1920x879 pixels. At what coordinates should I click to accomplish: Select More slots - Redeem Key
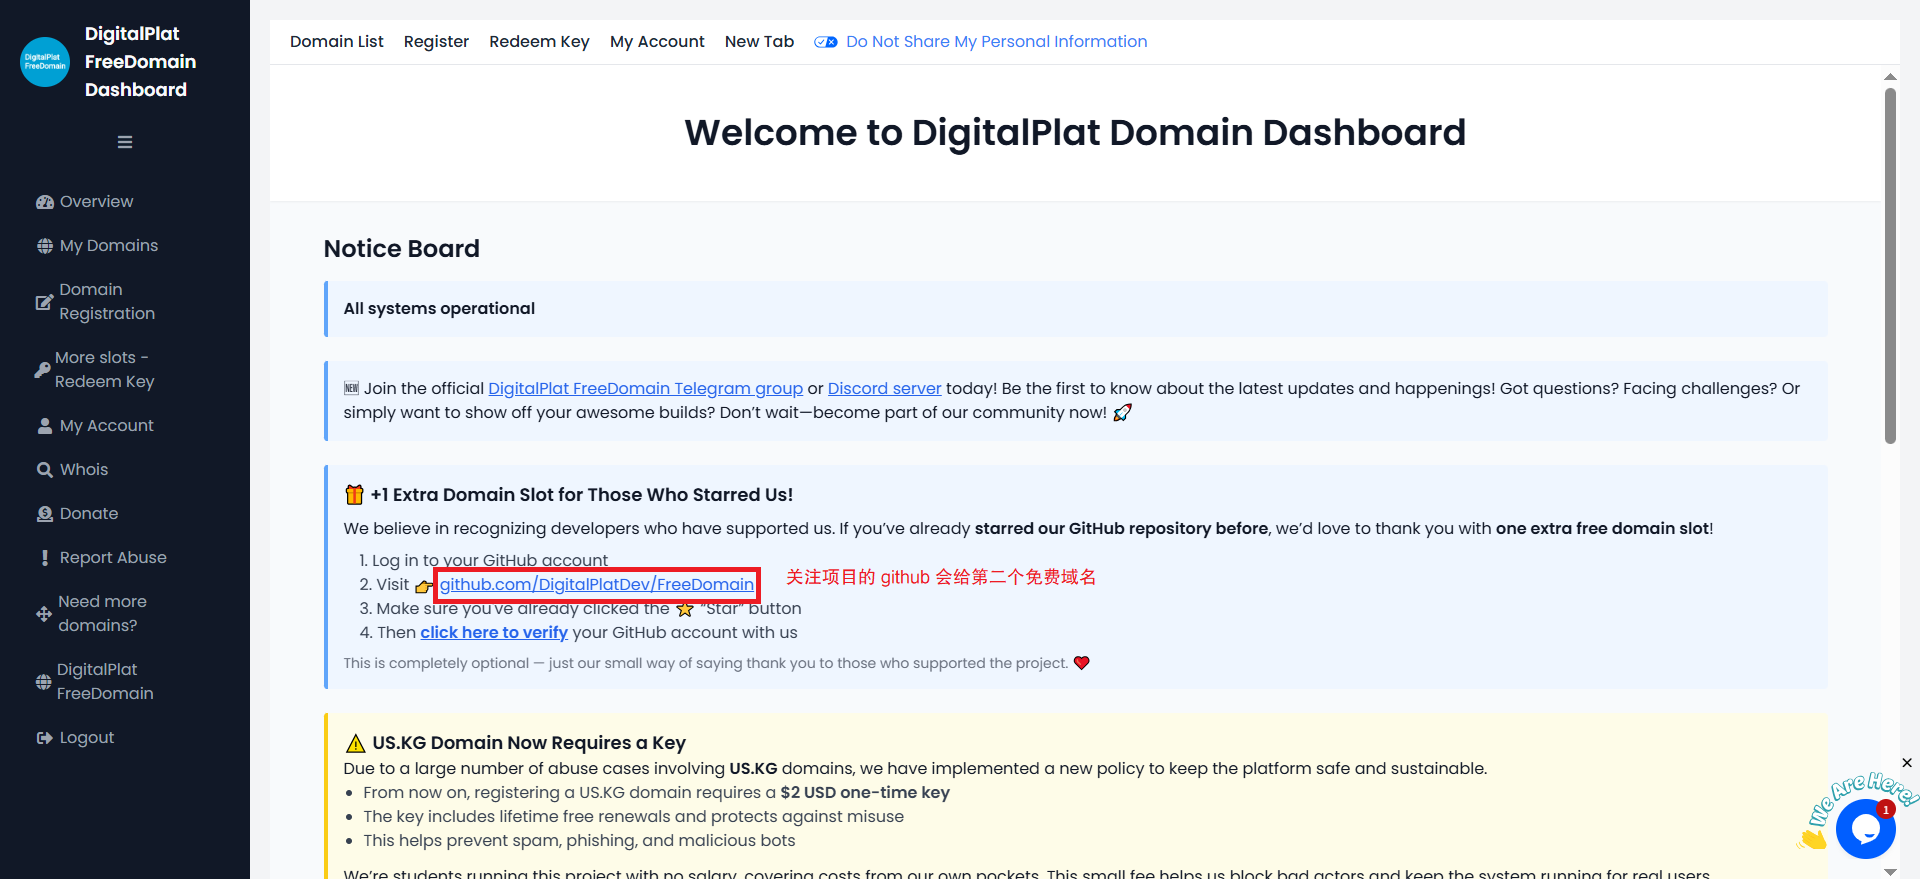click(x=104, y=370)
